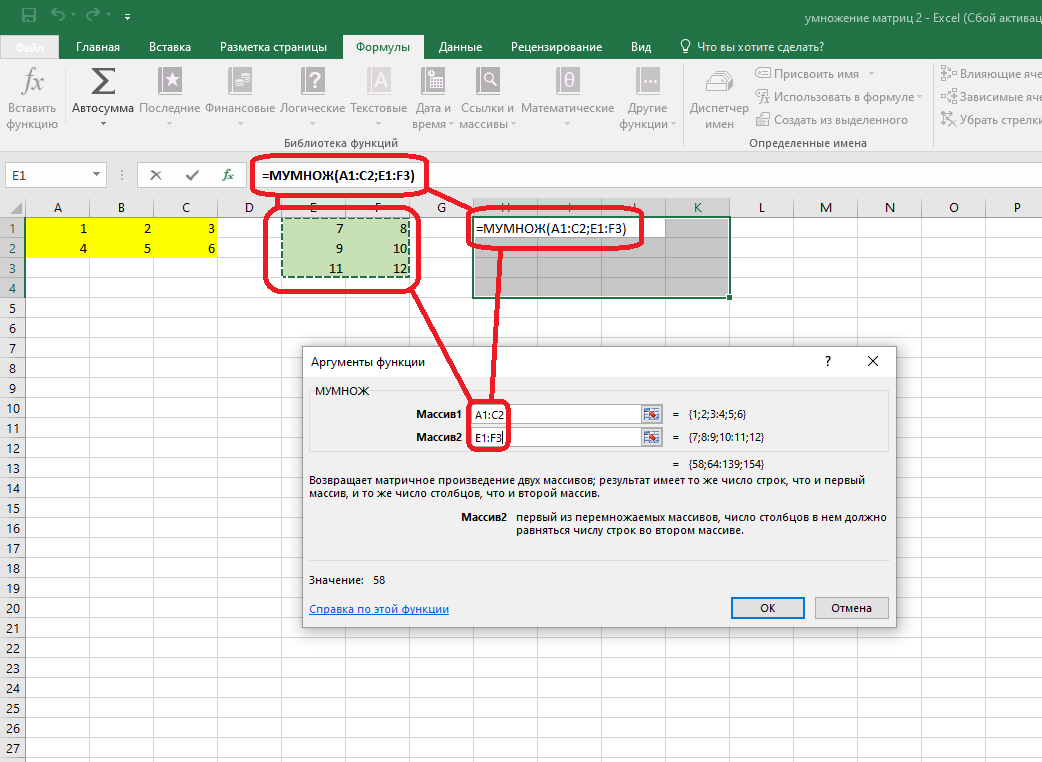
Task: Click the Массив2 input field
Action: click(x=556, y=437)
